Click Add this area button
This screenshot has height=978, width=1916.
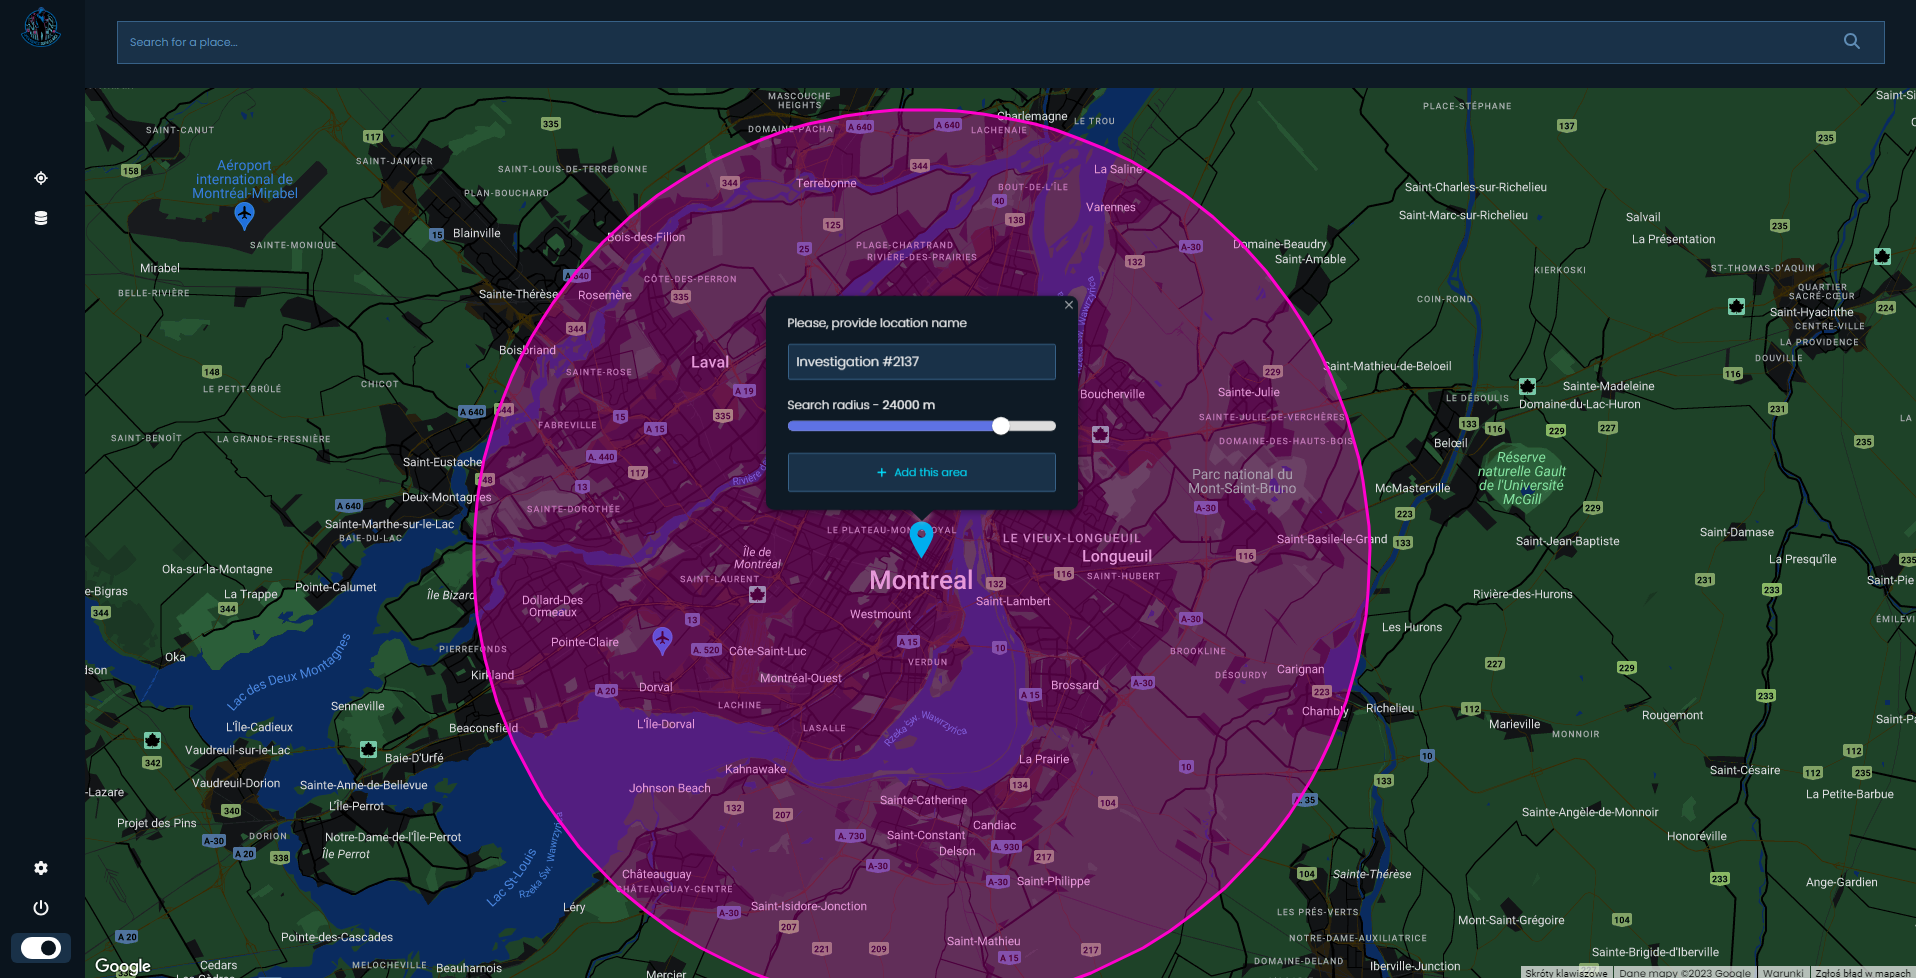[x=921, y=472]
